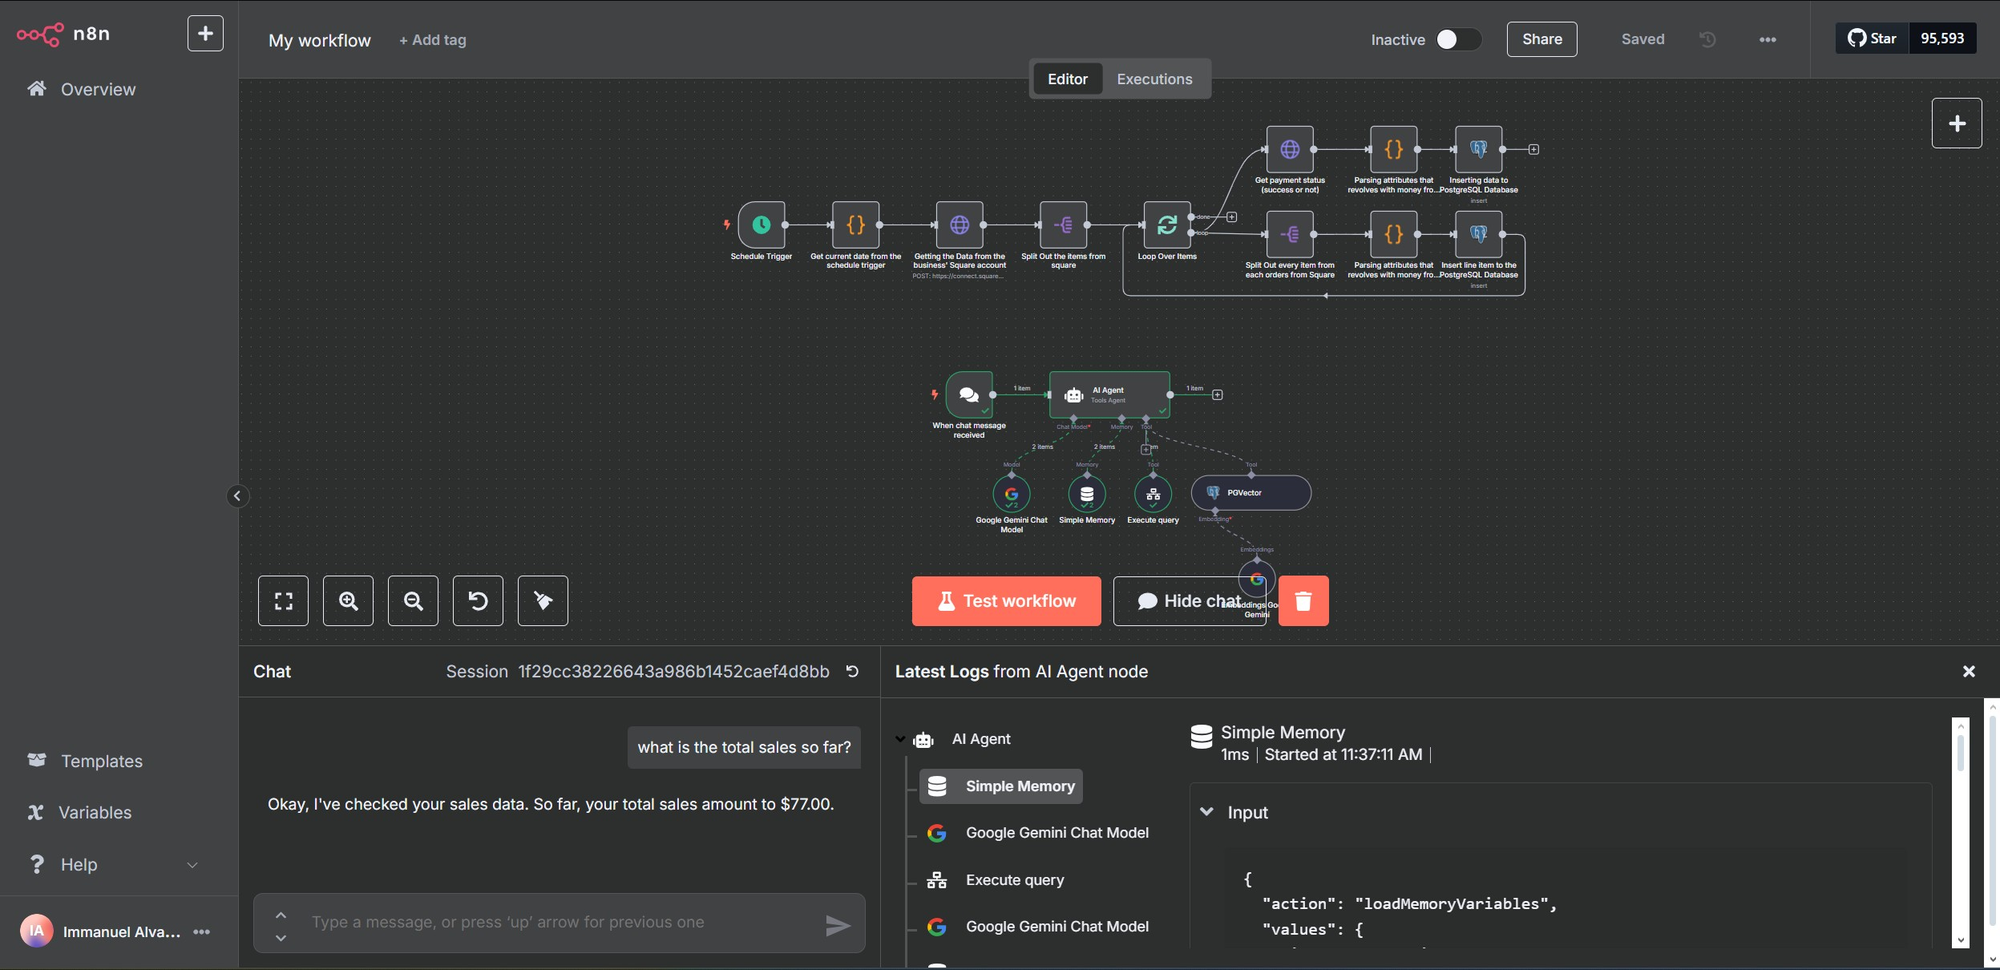Click the red trash delete button
2000x970 pixels.
[1303, 601]
